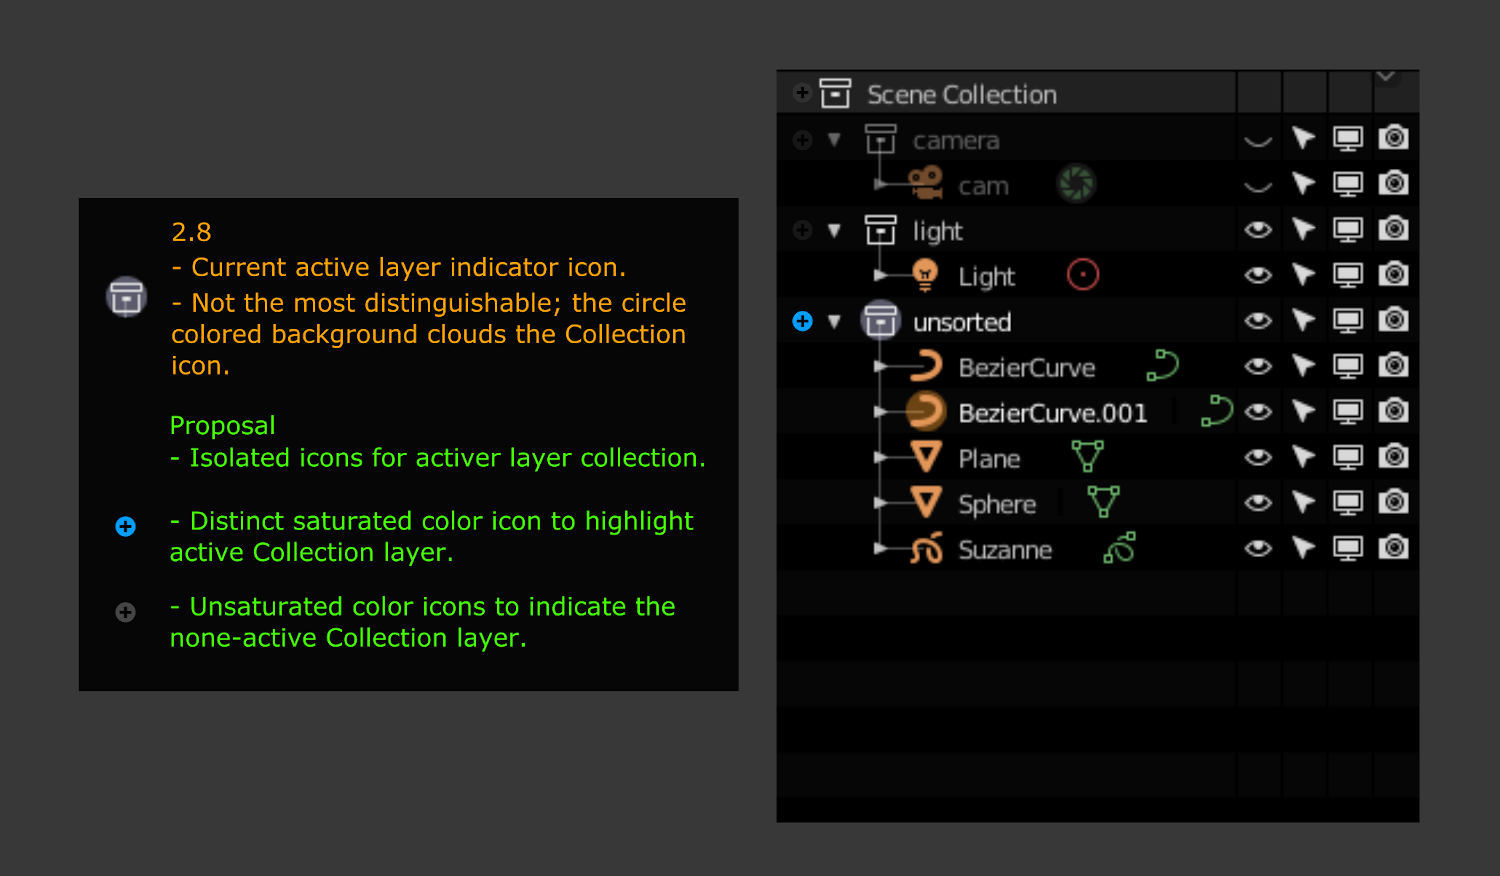Select the Suzanne name in the outliner

1005,550
